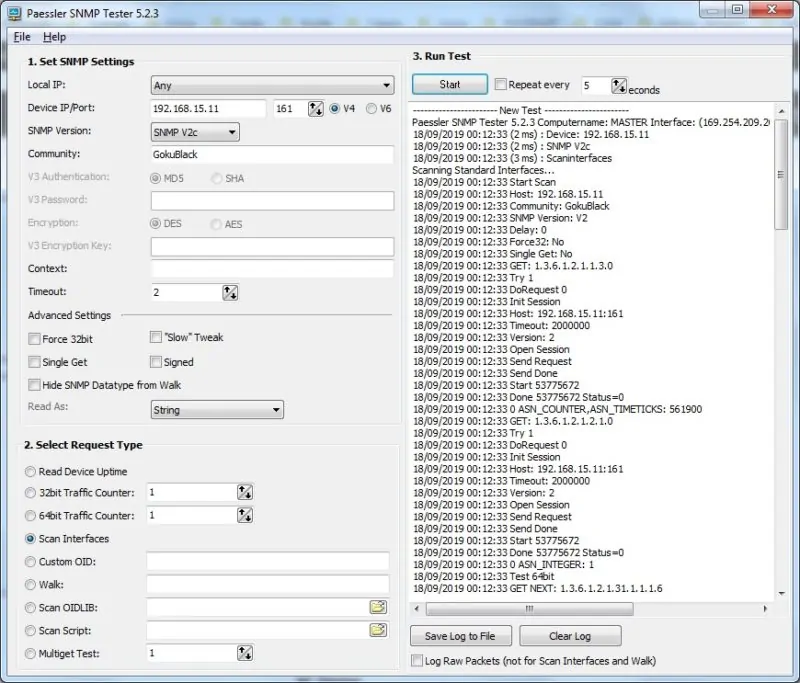Viewport: 800px width, 683px height.
Task: Click the Repeat every seconds spinner
Action: (619, 86)
